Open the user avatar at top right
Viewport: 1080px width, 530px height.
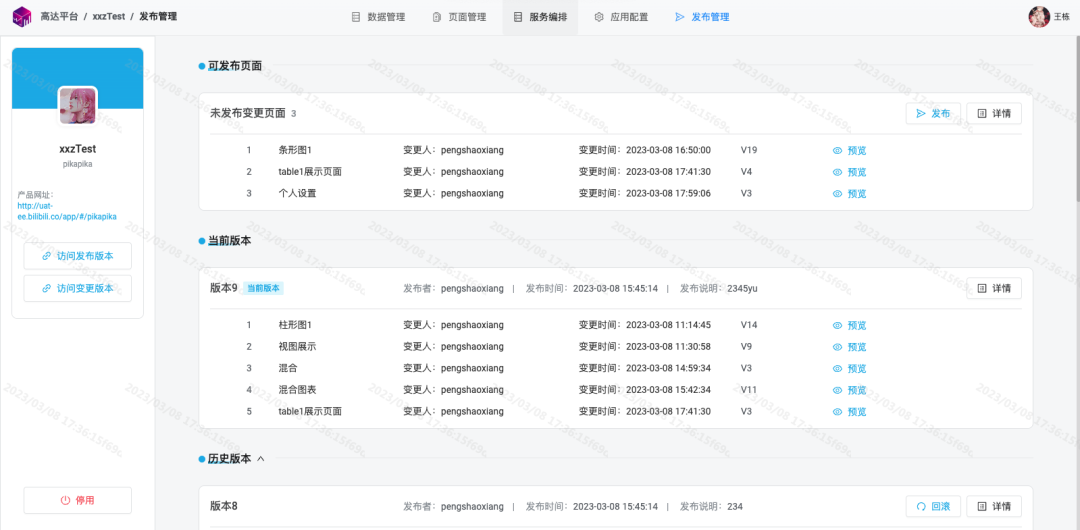coord(1039,17)
